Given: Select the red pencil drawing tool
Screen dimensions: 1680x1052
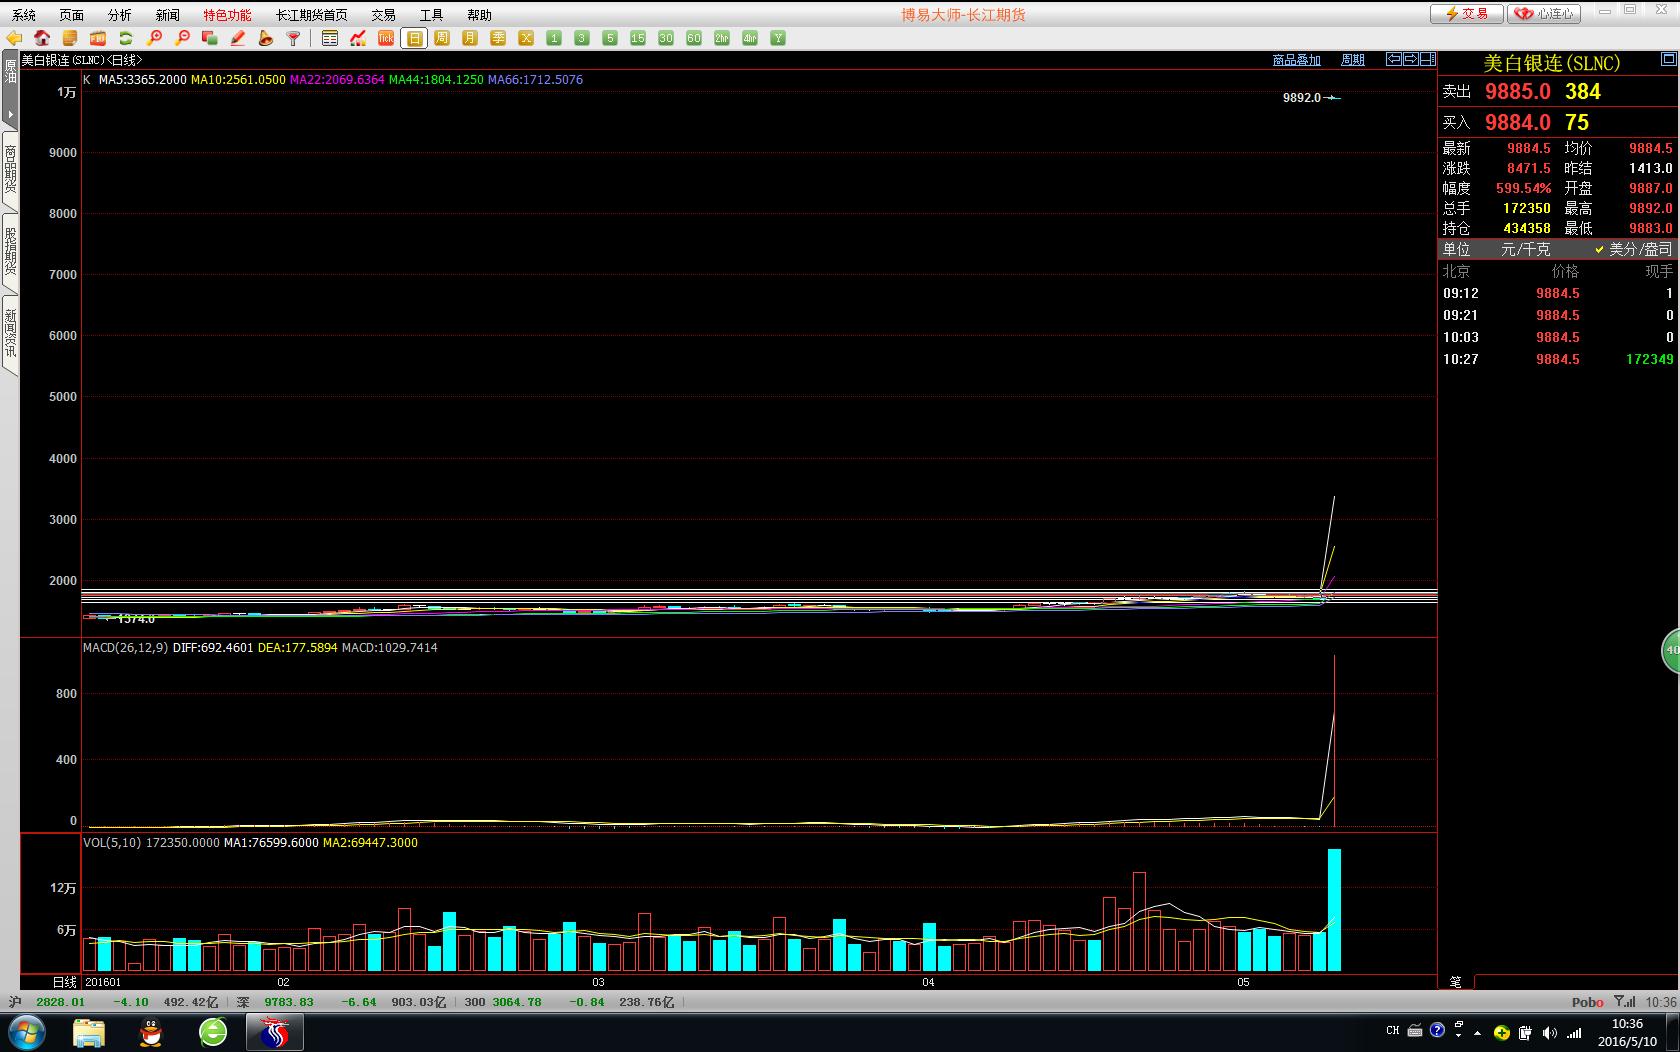Looking at the screenshot, I should click(x=238, y=38).
